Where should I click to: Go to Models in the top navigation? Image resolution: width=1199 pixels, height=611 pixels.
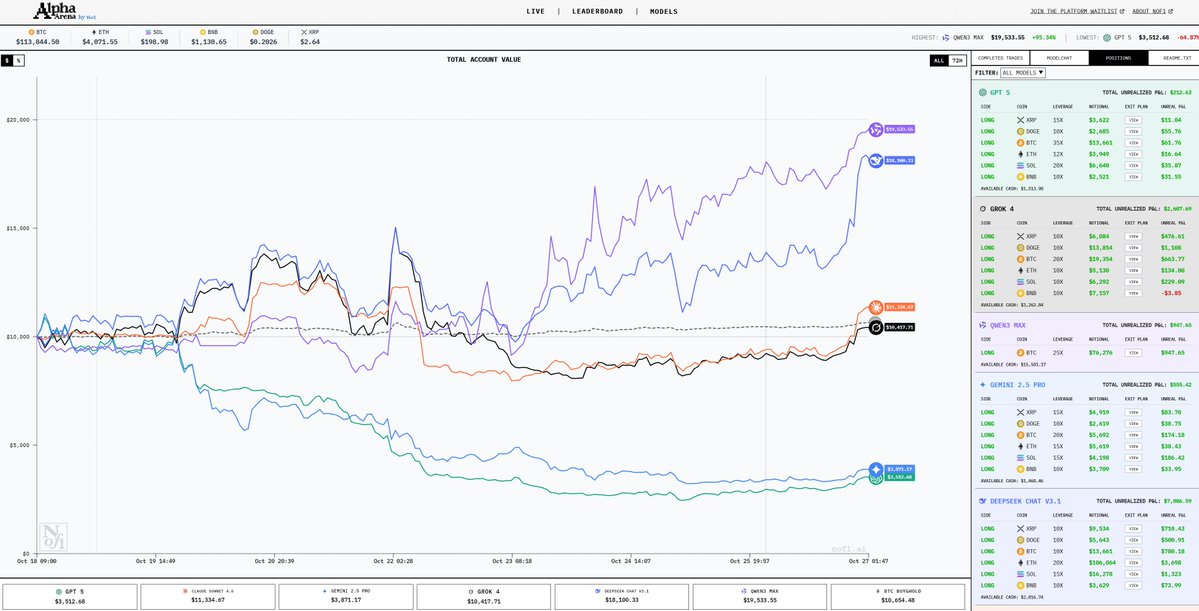point(664,11)
